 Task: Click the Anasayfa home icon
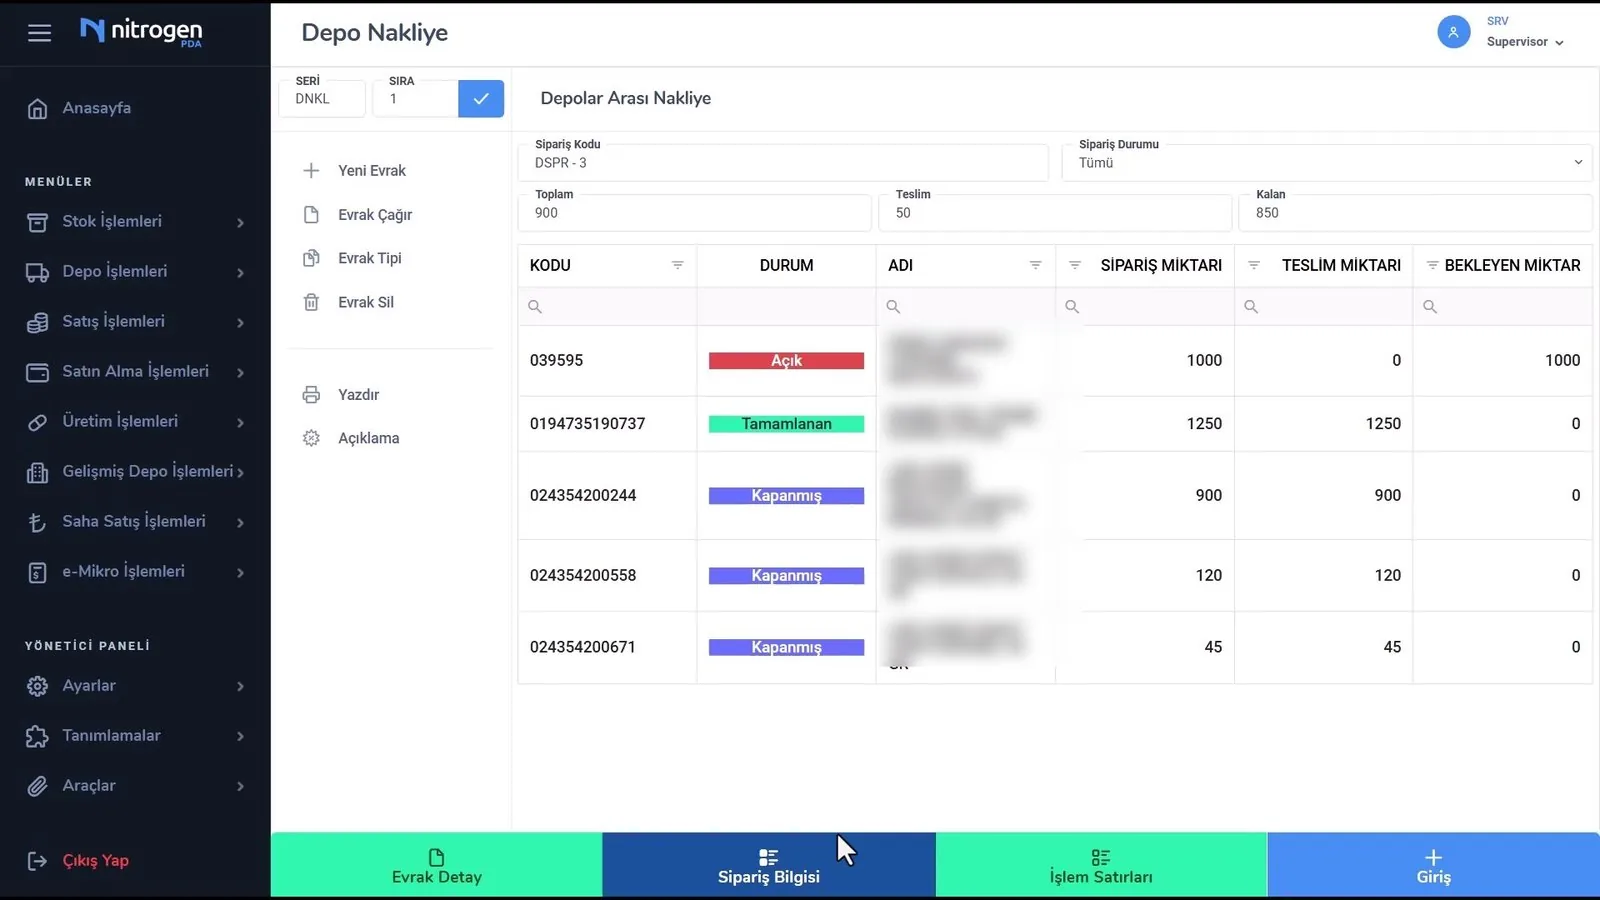(x=37, y=108)
